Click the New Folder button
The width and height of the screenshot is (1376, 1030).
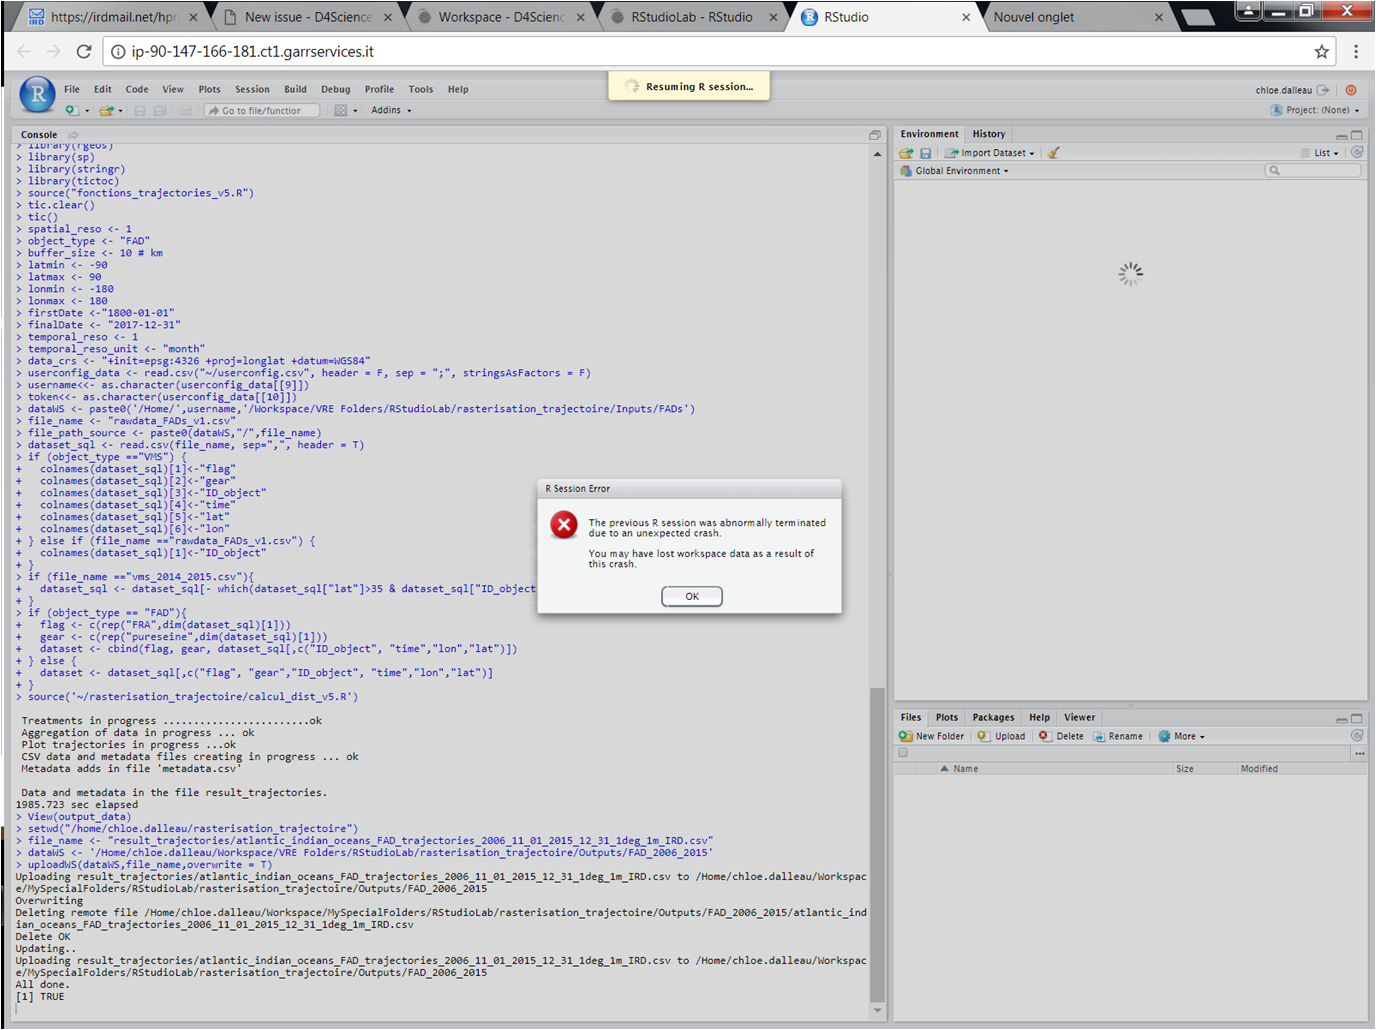tap(931, 736)
